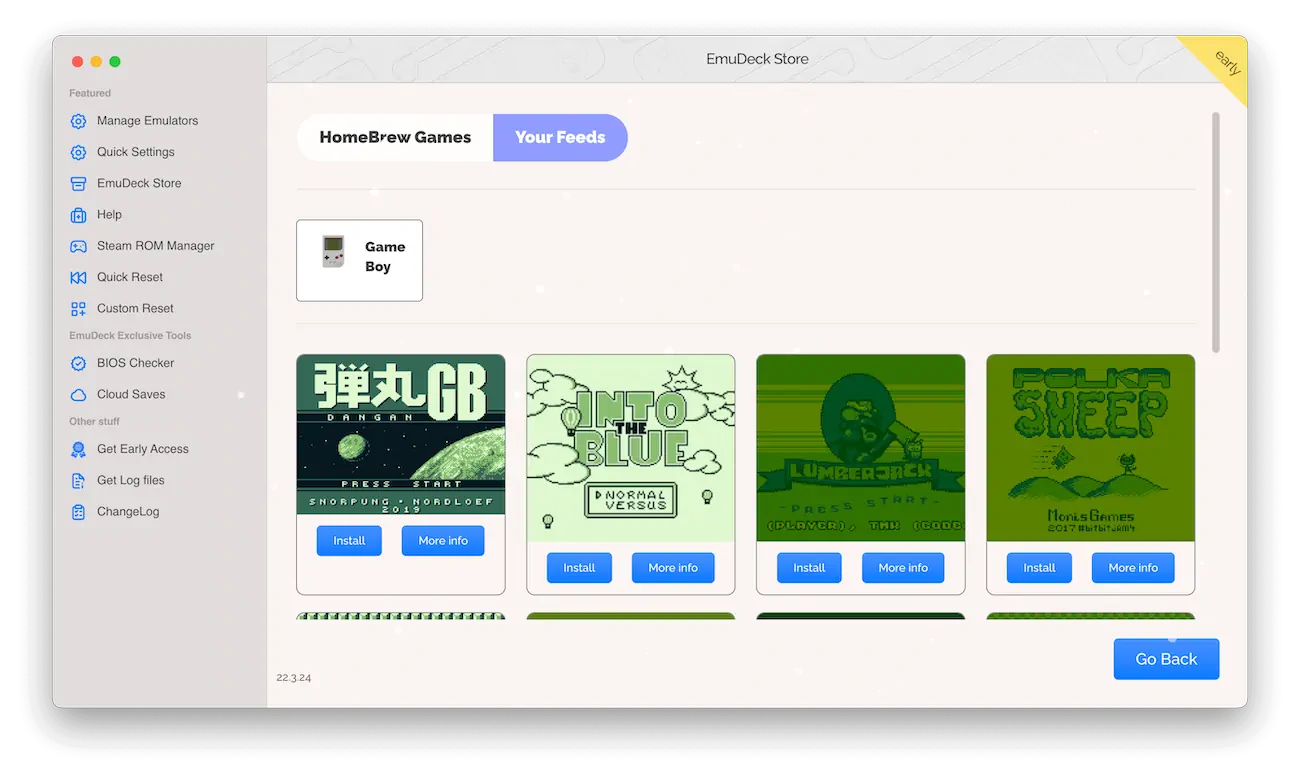This screenshot has width=1300, height=777.
Task: Click the version number 22.3.24
Action: point(294,678)
